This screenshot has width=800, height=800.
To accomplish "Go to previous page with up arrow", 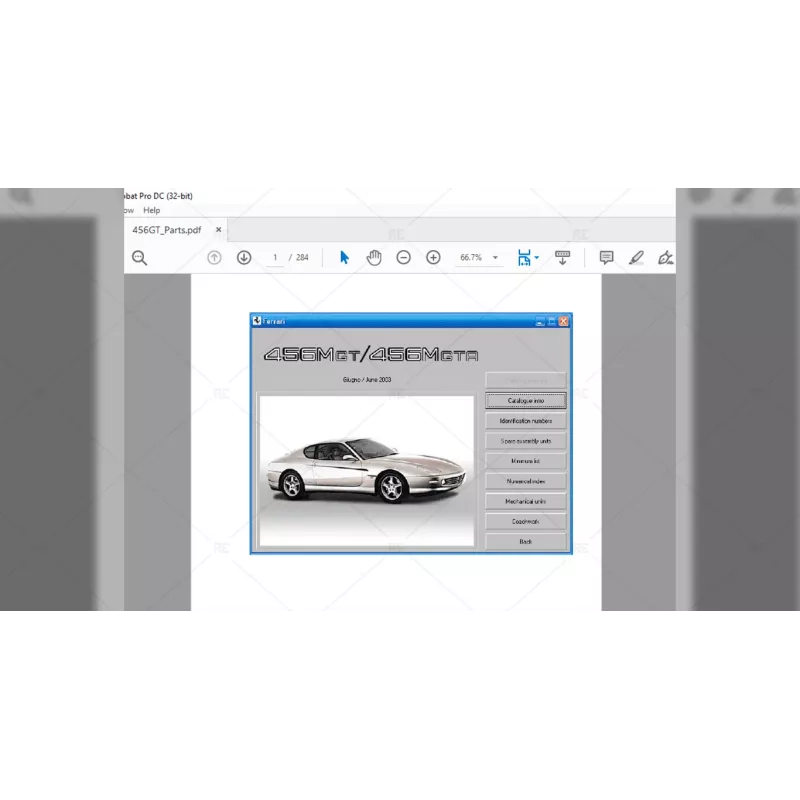I will coord(213,257).
